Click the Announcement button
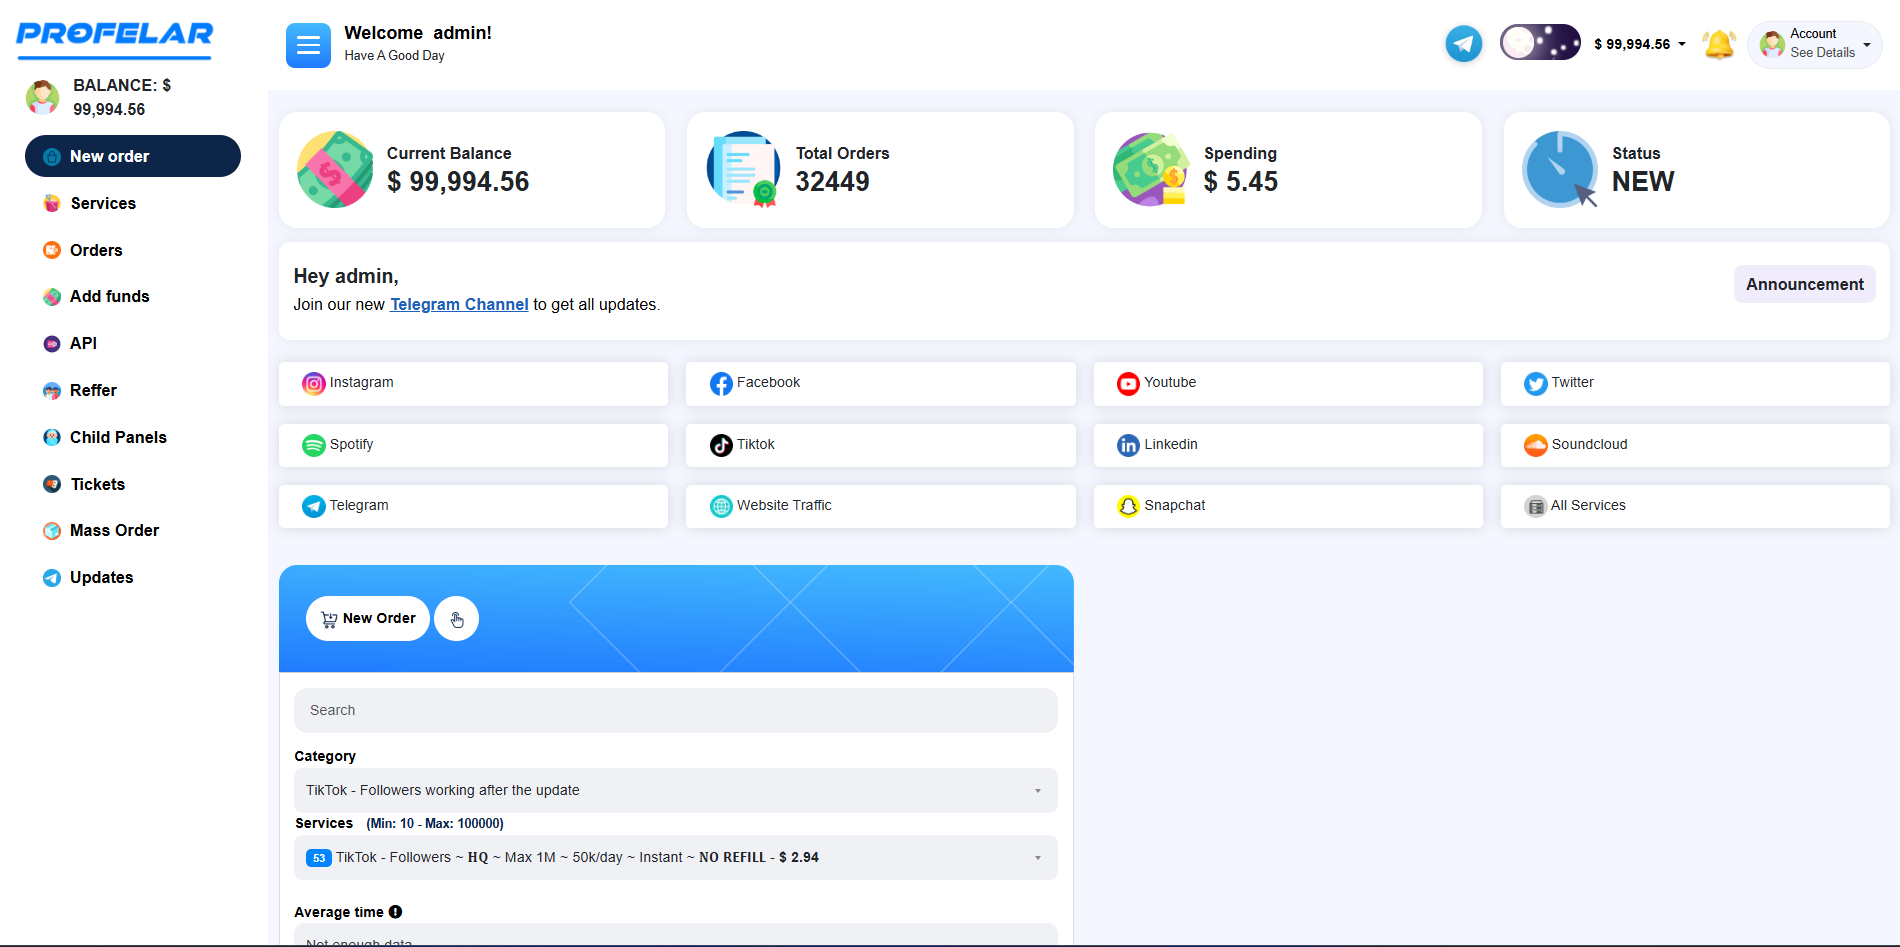 pos(1804,284)
